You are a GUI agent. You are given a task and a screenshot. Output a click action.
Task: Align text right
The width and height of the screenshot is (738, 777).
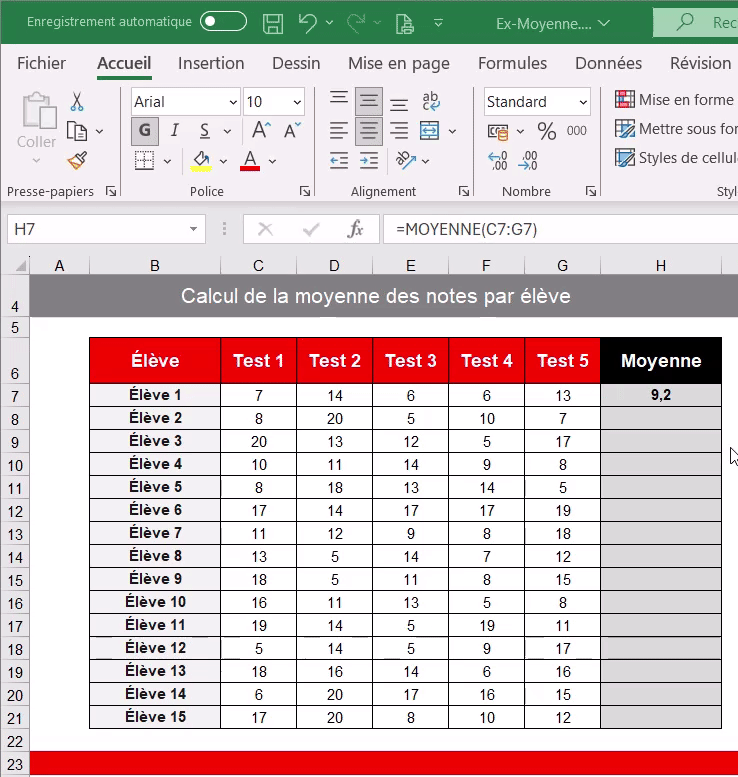[398, 131]
